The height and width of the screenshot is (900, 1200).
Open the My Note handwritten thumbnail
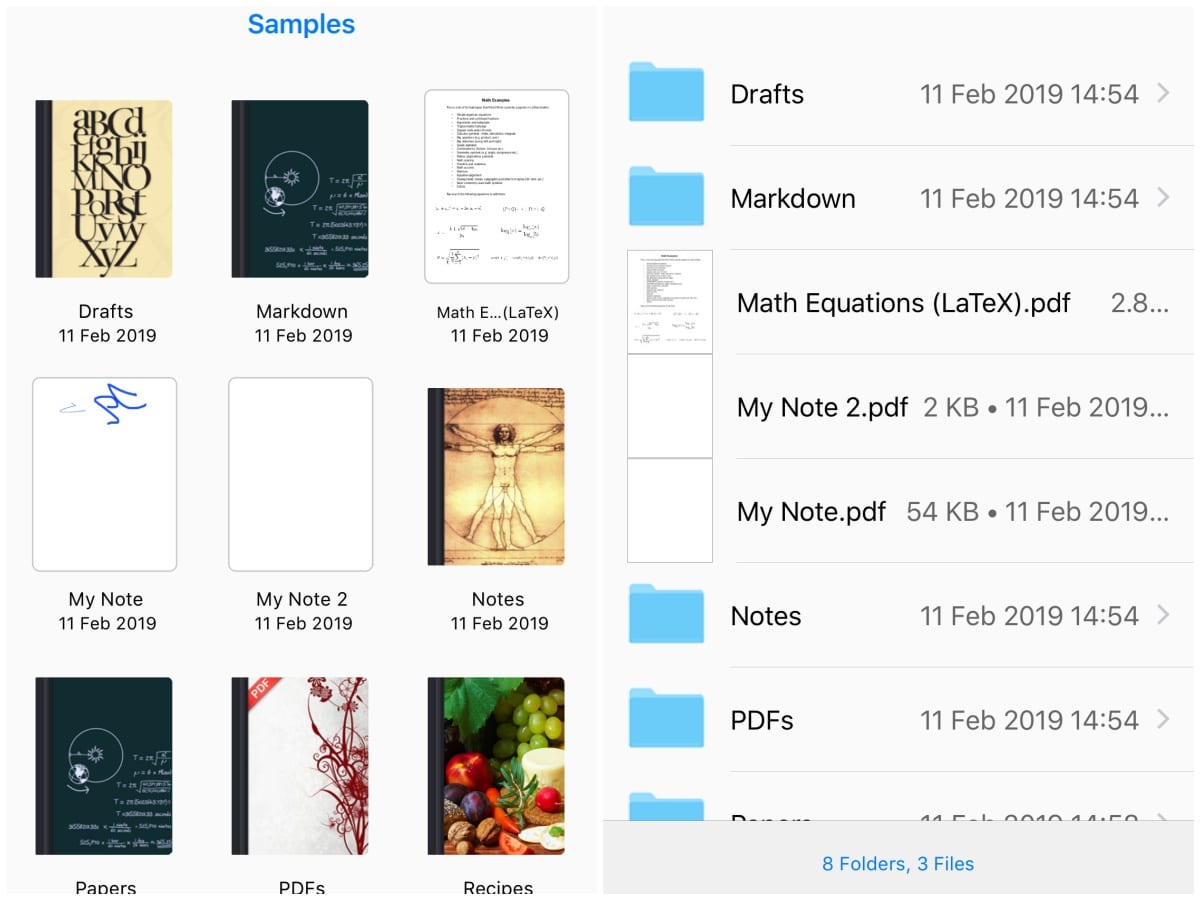tap(105, 474)
